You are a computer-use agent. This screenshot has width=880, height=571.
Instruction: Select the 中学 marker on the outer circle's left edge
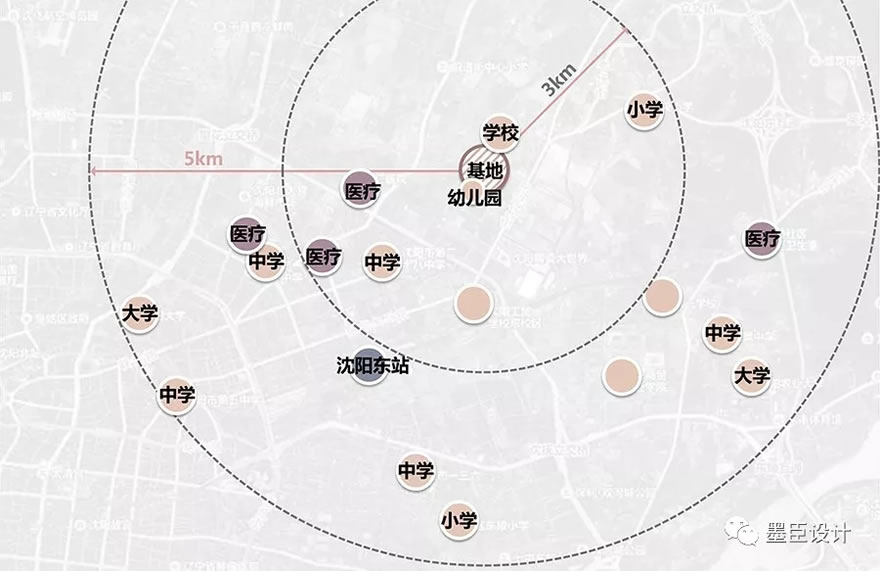click(x=177, y=395)
